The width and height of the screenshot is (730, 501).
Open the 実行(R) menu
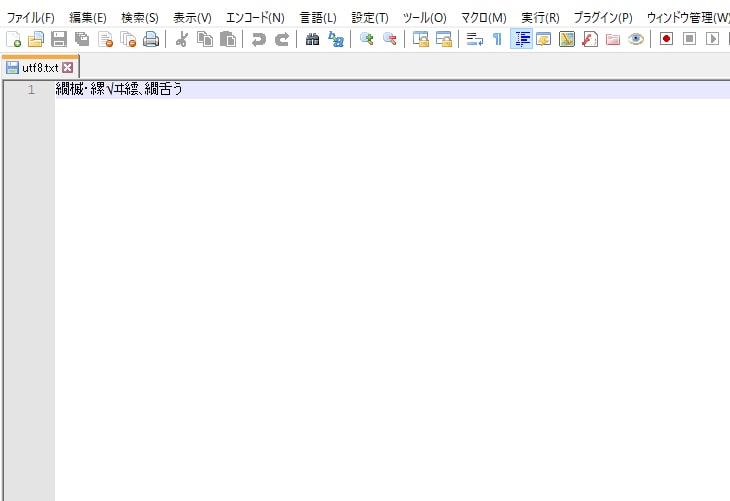[x=540, y=18]
